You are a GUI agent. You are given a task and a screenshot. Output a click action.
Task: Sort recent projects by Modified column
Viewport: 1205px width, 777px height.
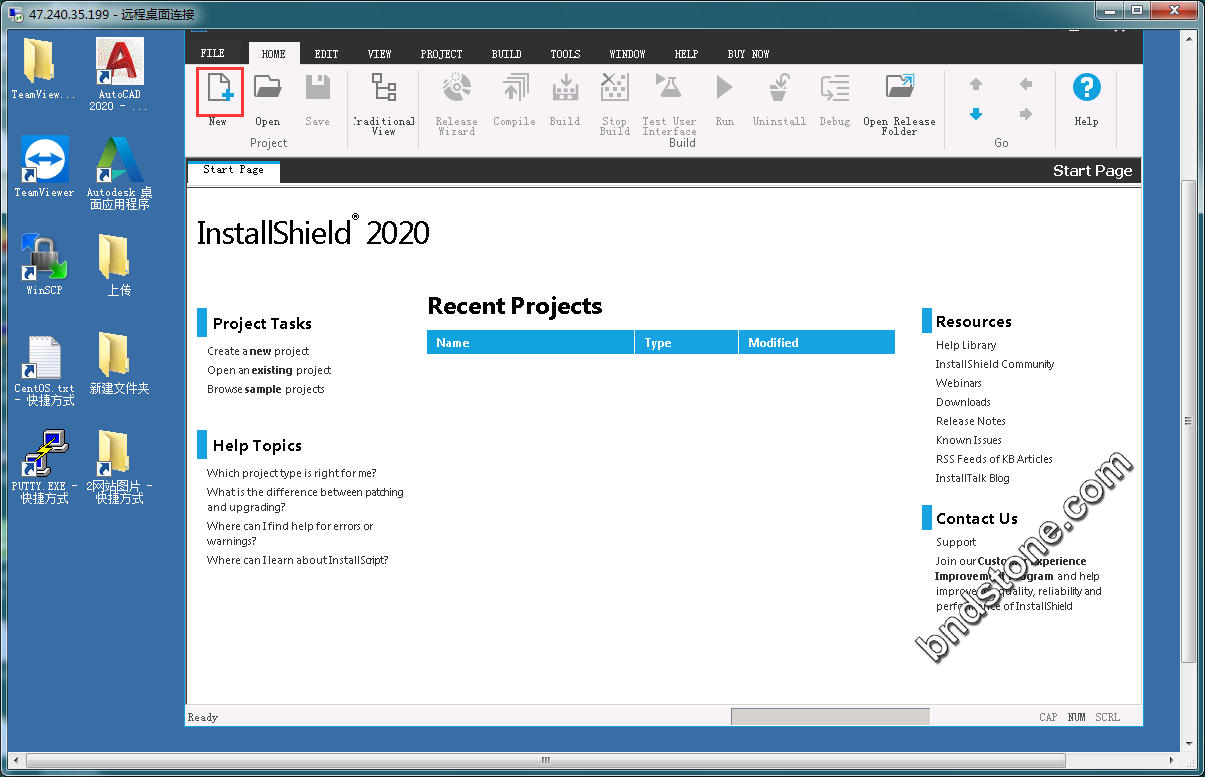point(816,343)
